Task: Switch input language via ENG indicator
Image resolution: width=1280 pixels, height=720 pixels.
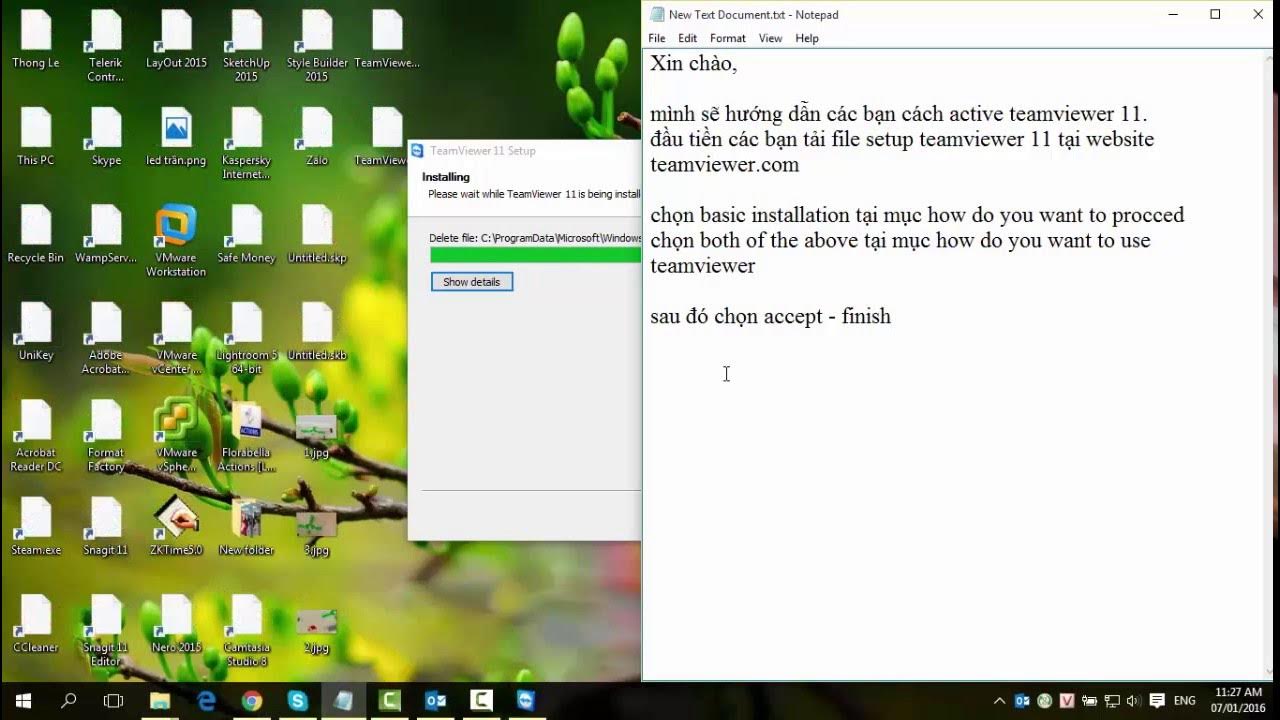Action: coord(1185,701)
